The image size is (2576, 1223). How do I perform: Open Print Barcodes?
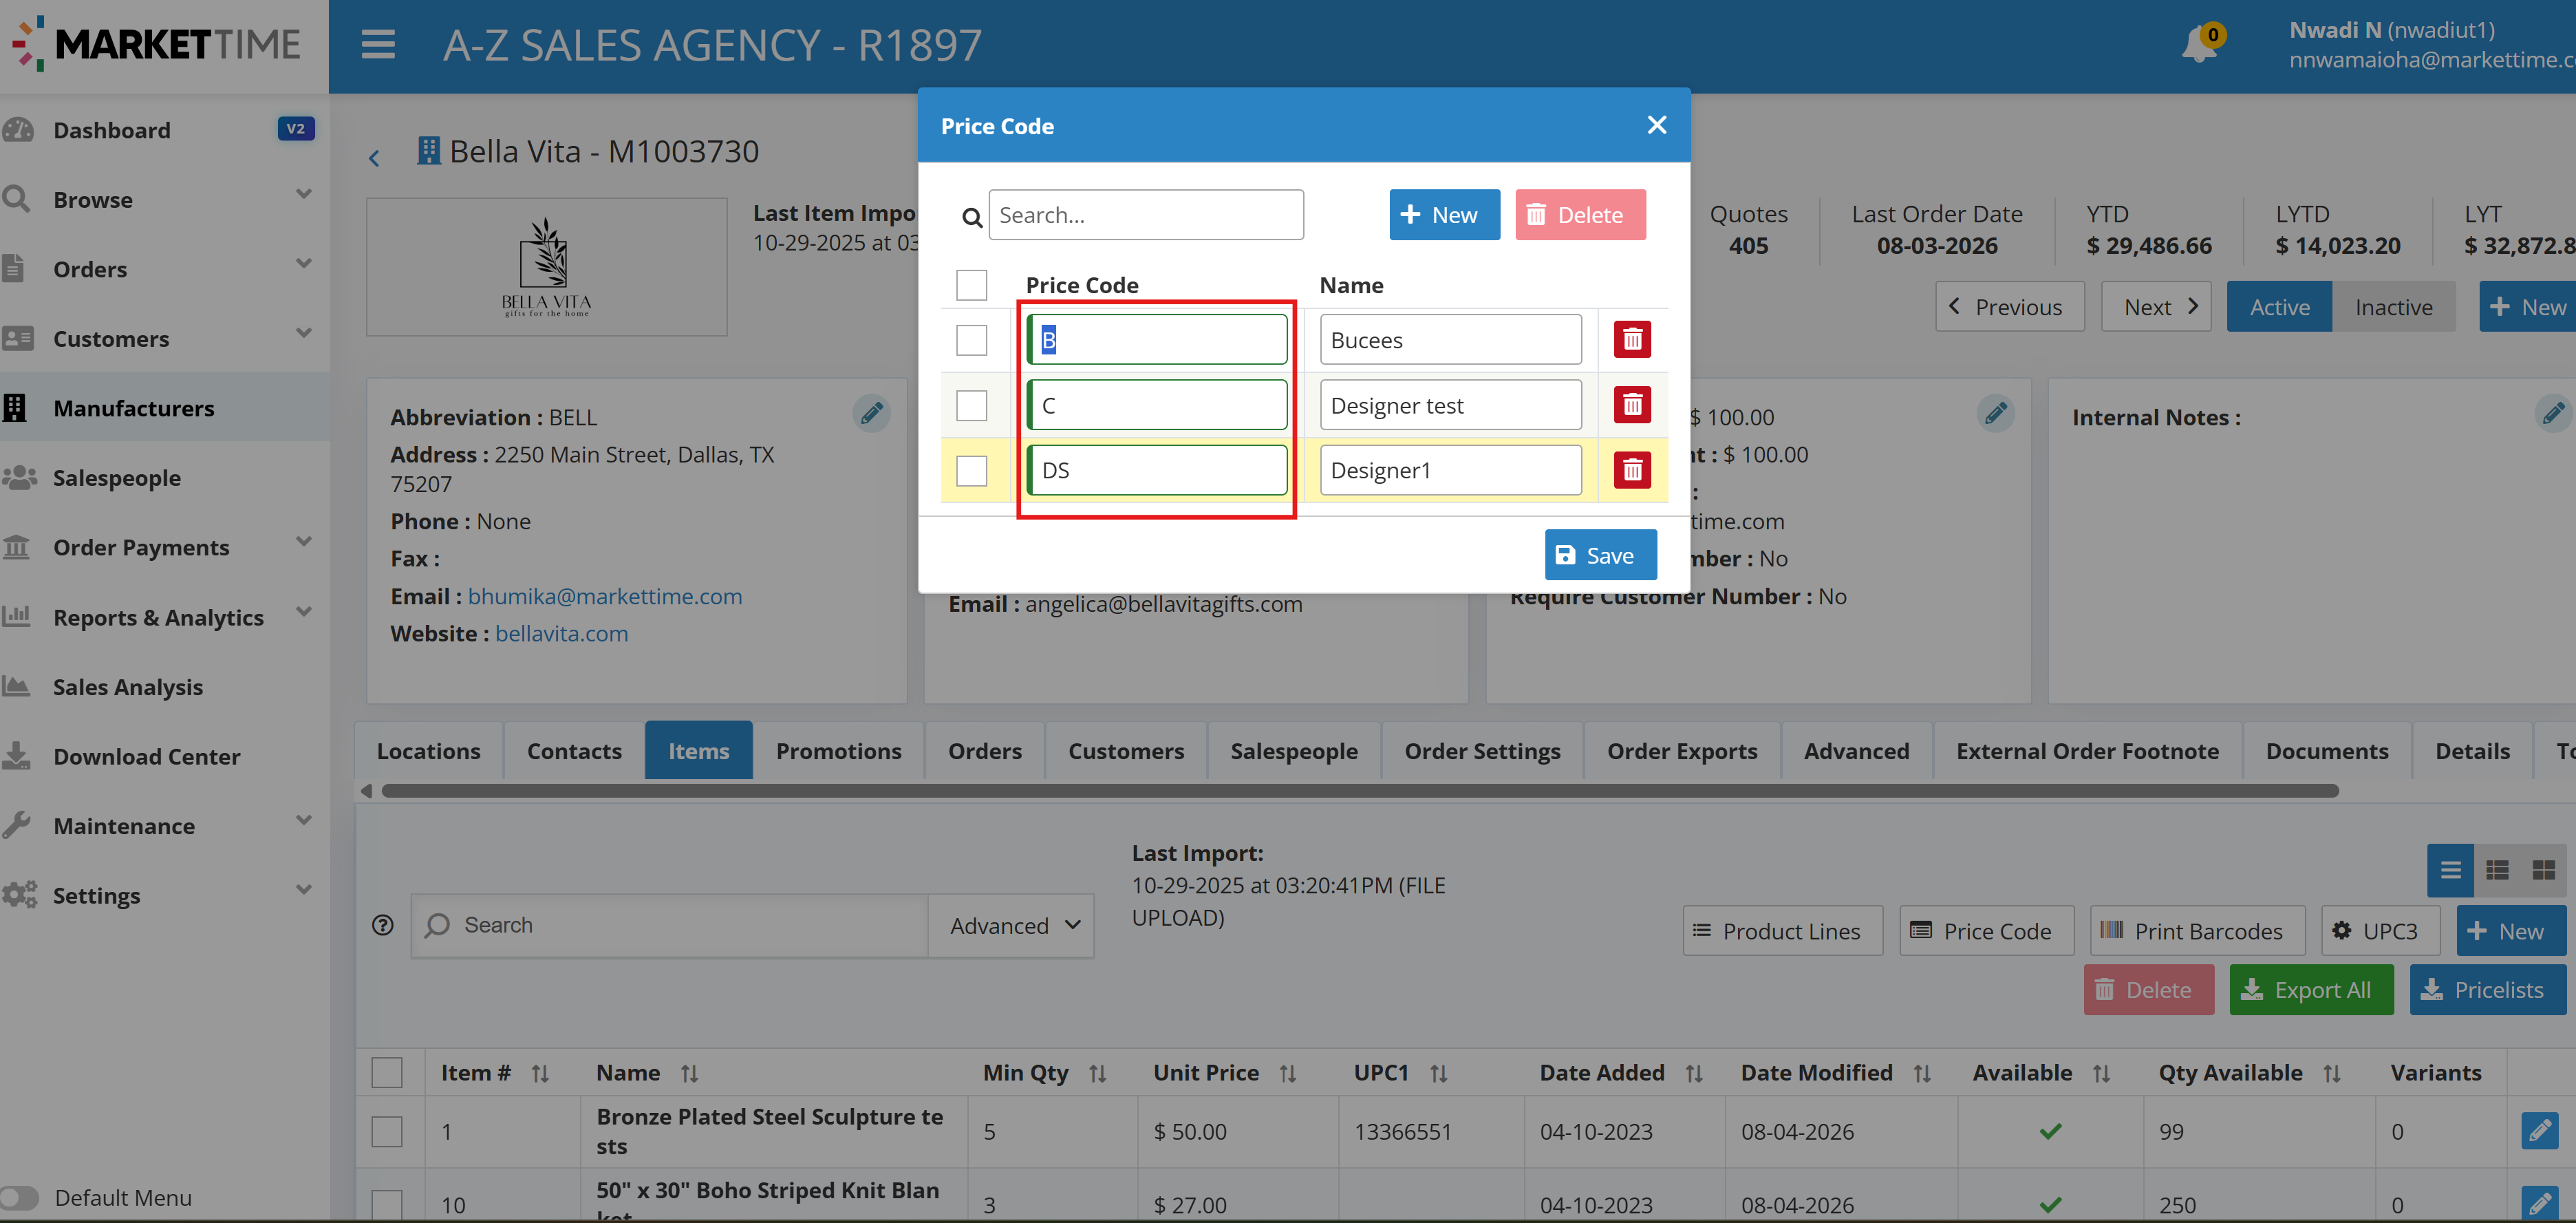click(x=2197, y=931)
